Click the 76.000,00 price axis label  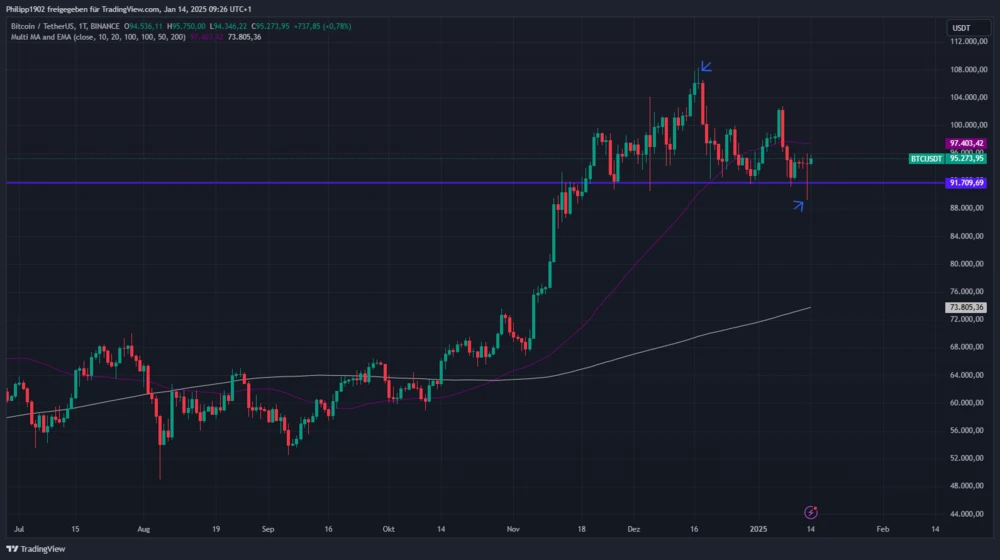[968, 291]
